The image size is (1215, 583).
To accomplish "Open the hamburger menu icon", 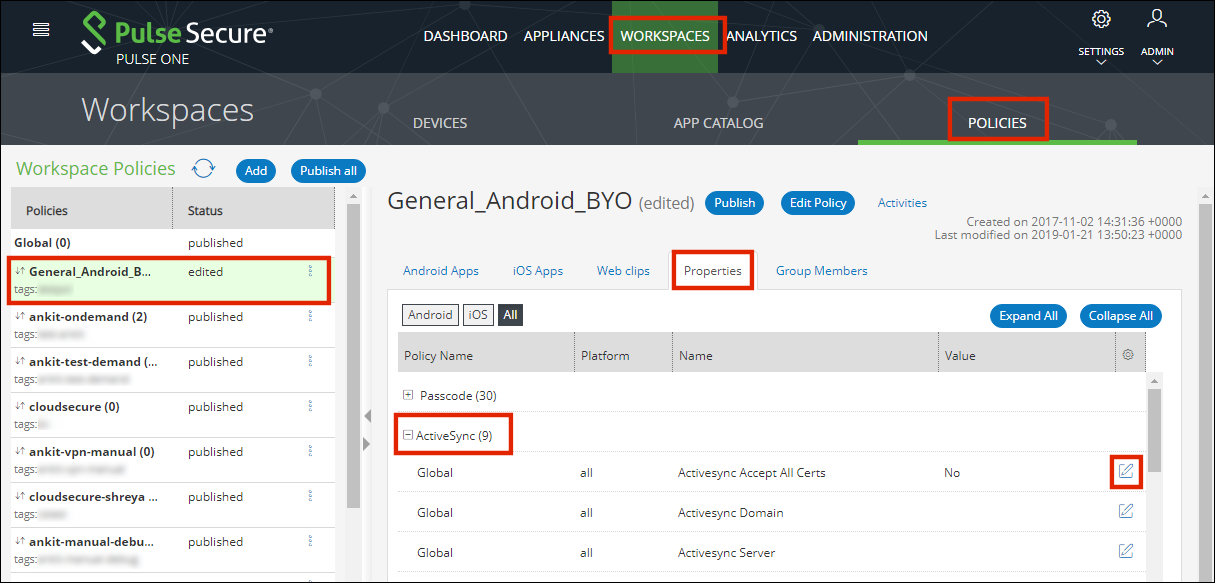I will (x=41, y=29).
